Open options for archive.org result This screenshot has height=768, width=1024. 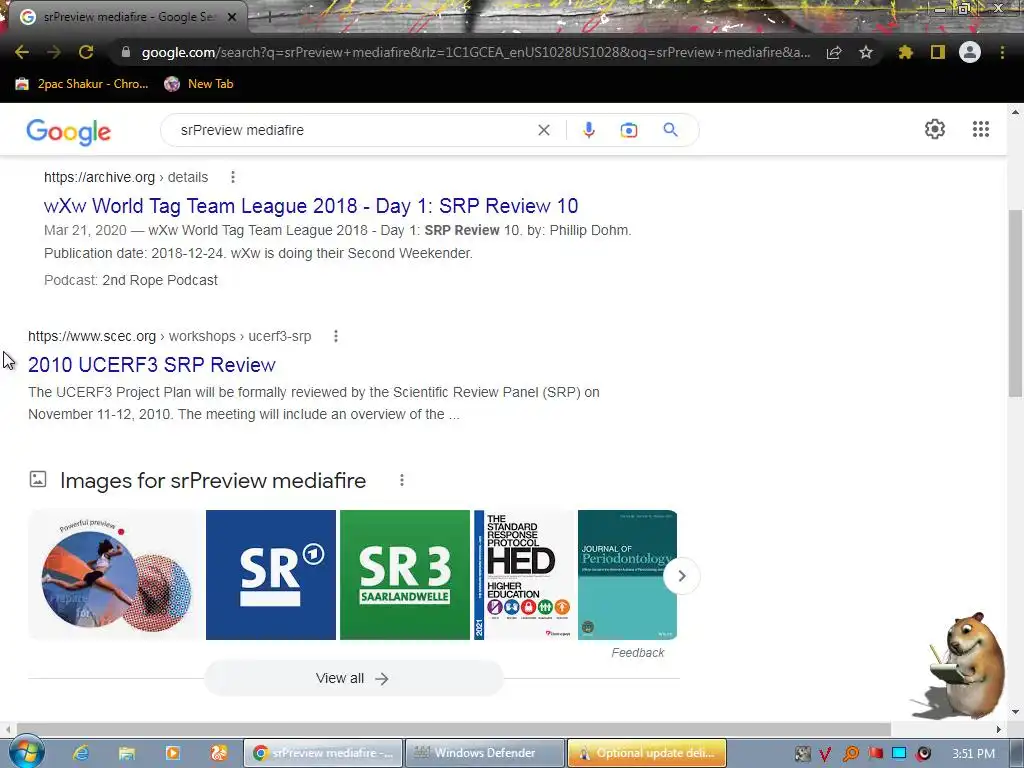tap(232, 177)
